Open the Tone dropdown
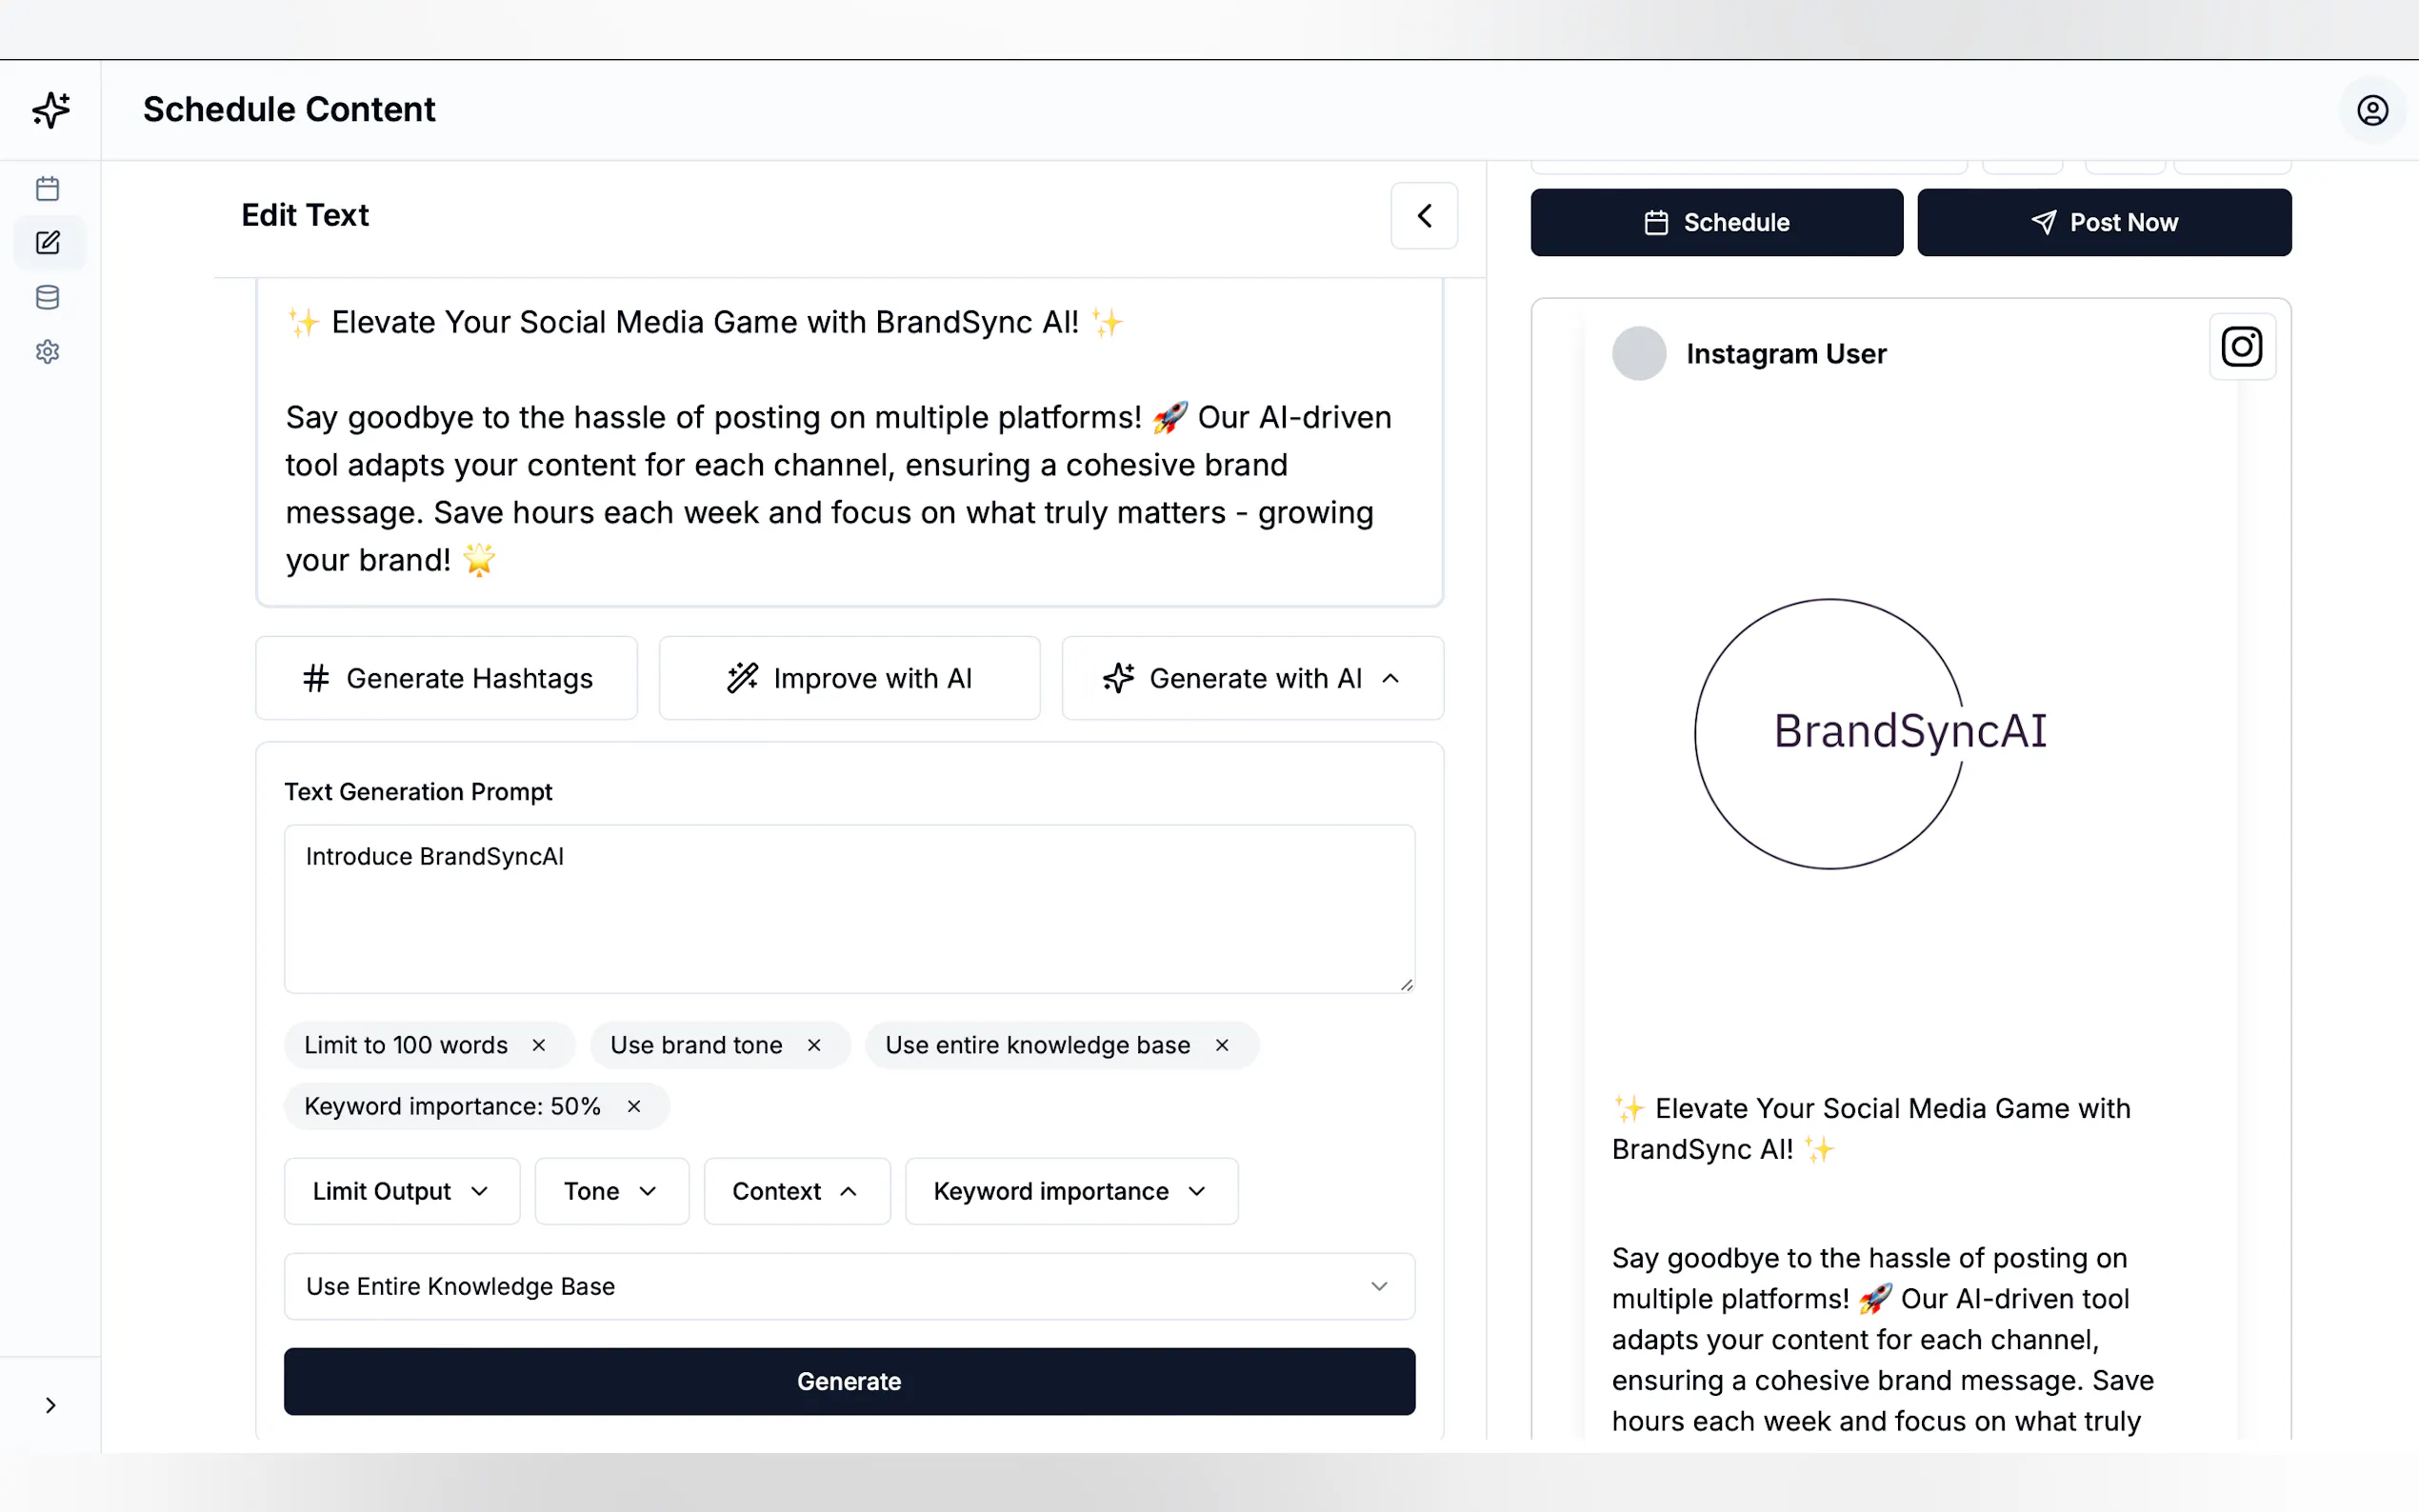This screenshot has height=1512, width=2419. point(611,1191)
